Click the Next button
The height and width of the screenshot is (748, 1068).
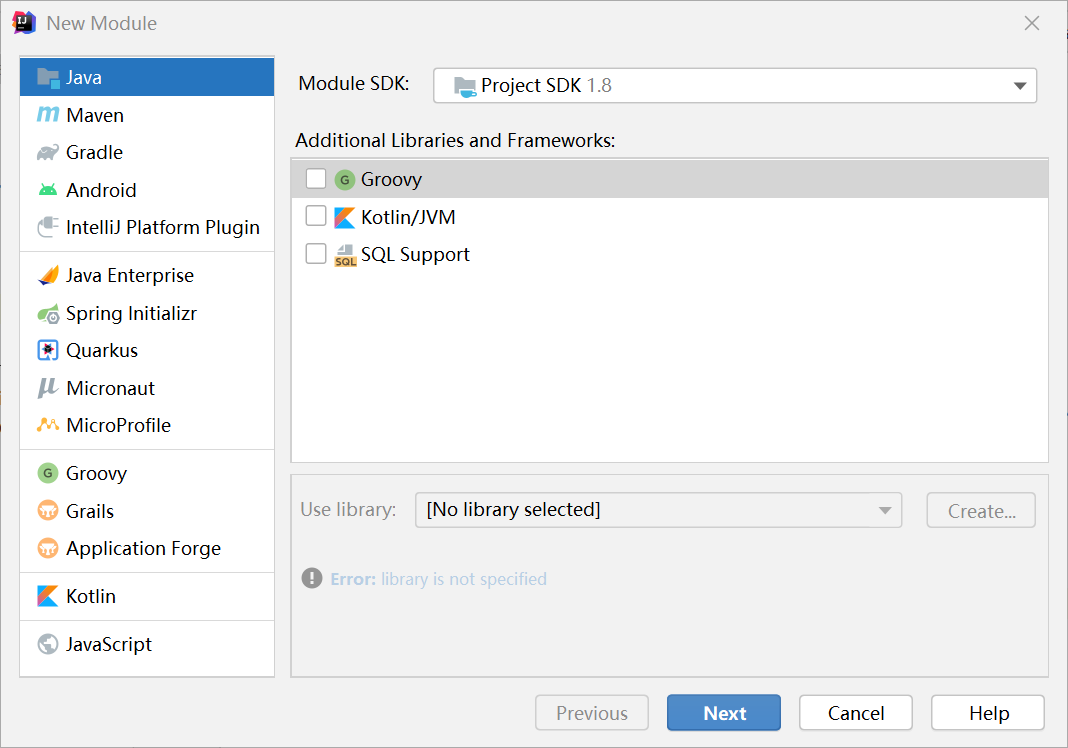click(724, 713)
